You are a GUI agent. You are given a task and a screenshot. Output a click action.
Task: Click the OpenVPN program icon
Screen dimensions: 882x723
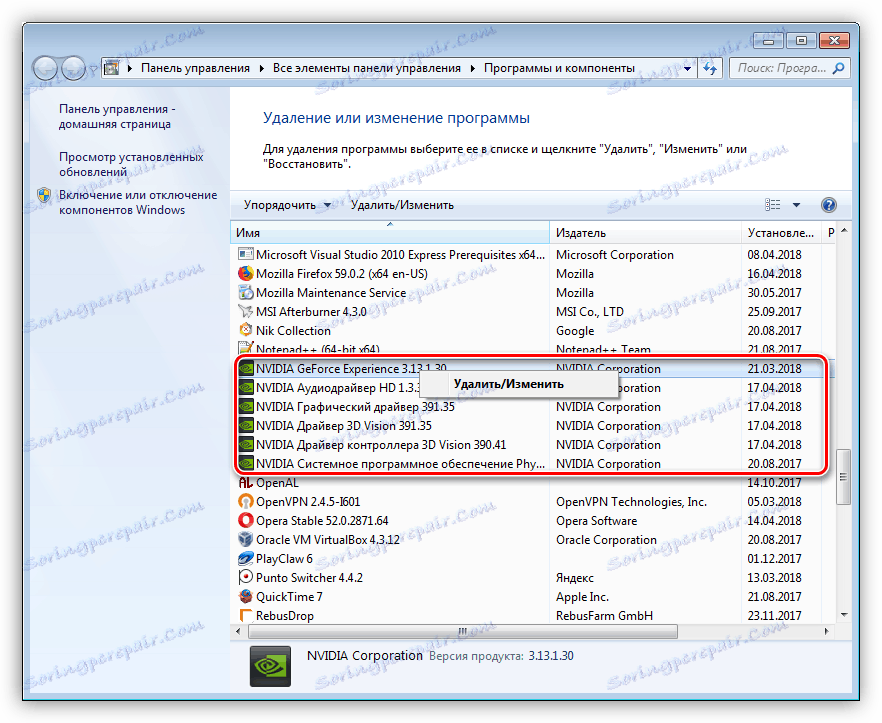coord(245,501)
